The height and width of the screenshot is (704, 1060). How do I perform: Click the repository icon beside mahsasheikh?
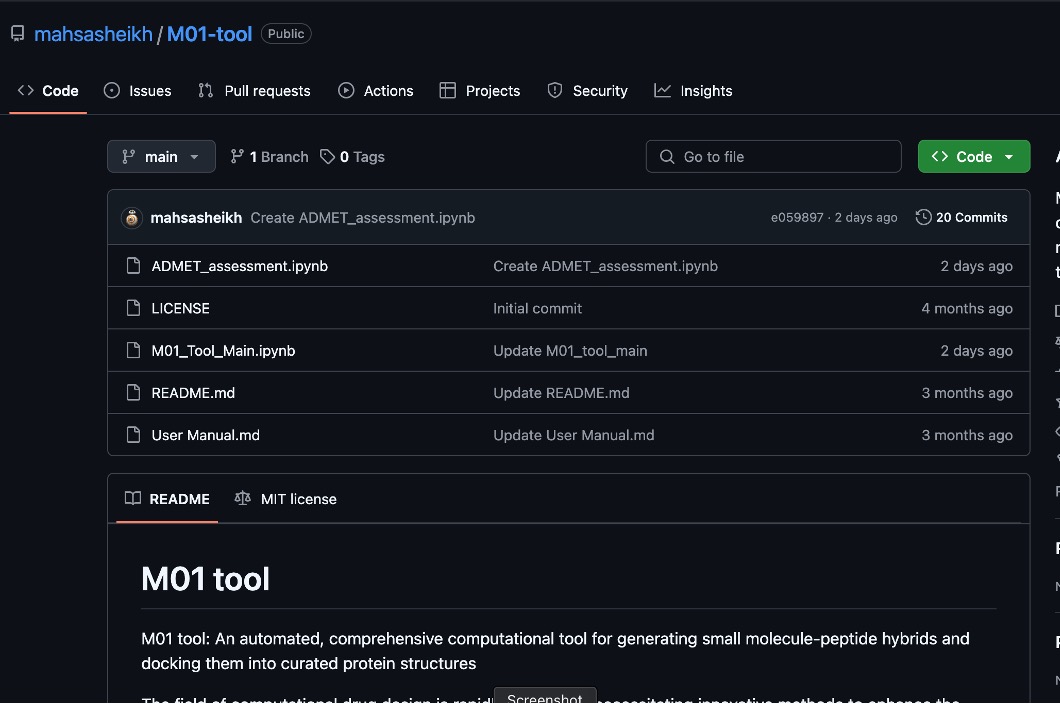[17, 34]
